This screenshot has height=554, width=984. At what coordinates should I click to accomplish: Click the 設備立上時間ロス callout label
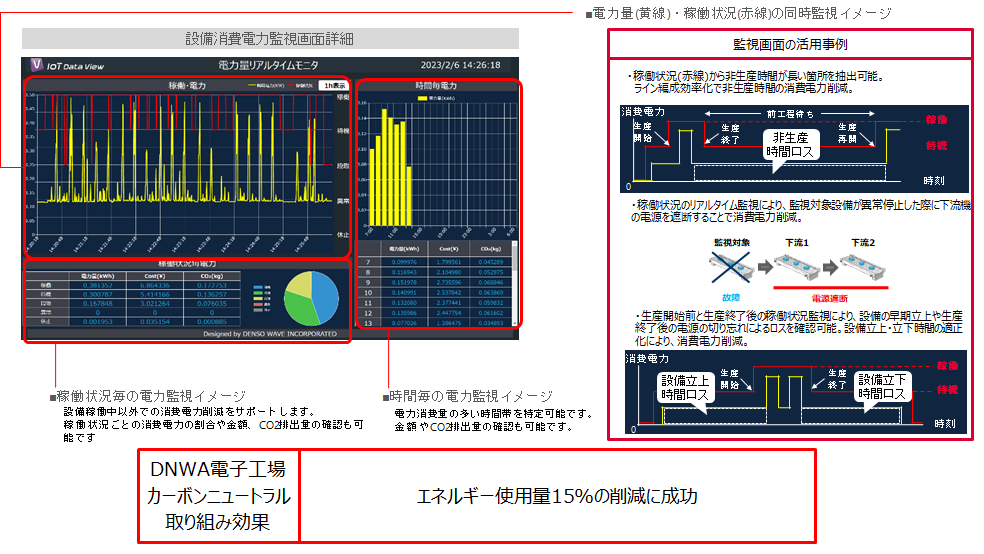(x=683, y=388)
